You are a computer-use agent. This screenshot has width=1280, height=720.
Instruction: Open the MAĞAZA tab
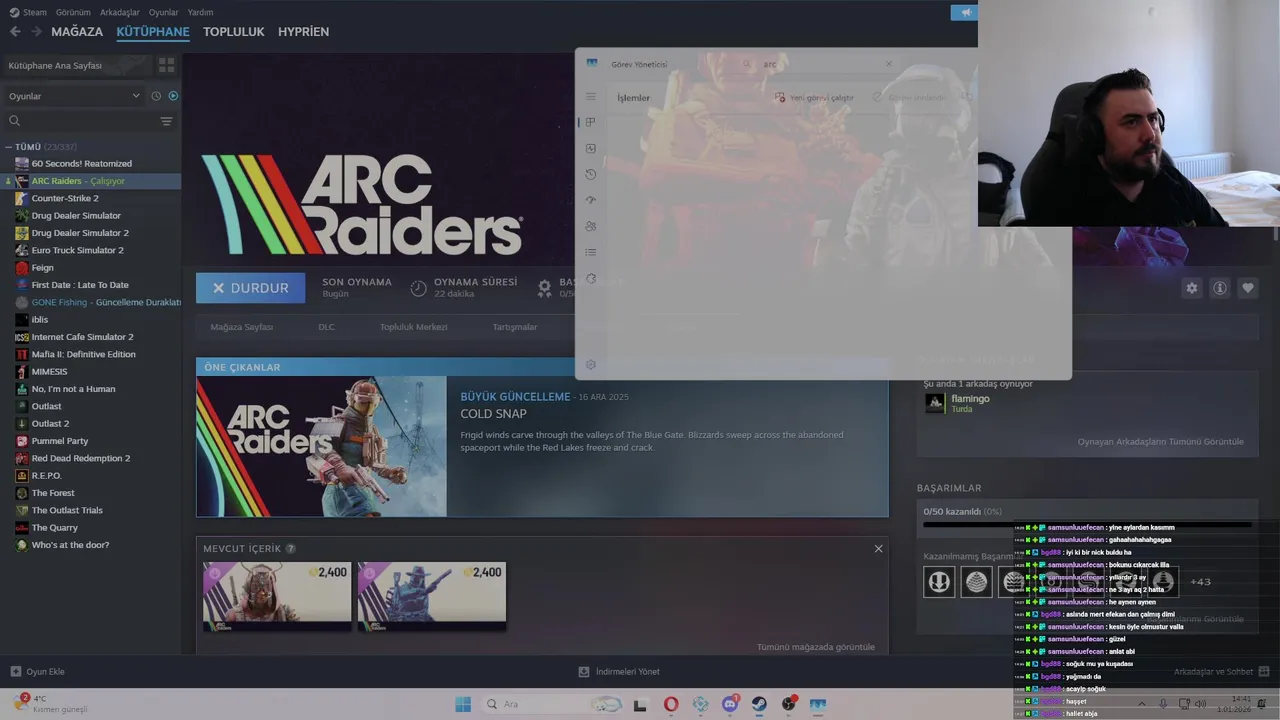(77, 32)
